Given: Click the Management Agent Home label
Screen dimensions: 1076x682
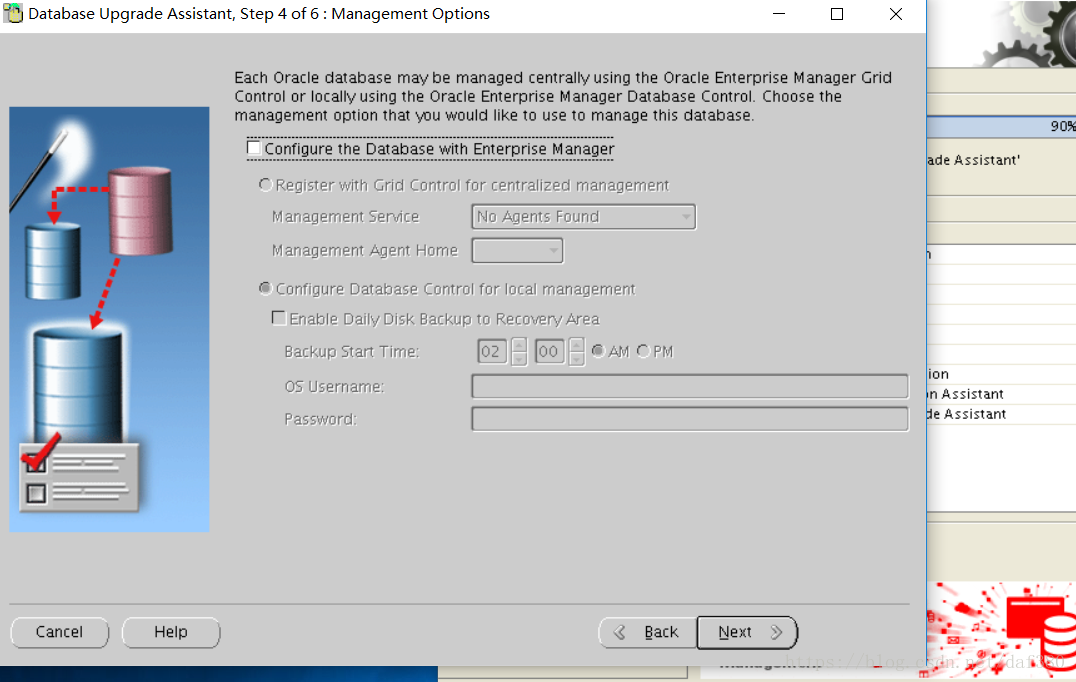Looking at the screenshot, I should tap(364, 250).
